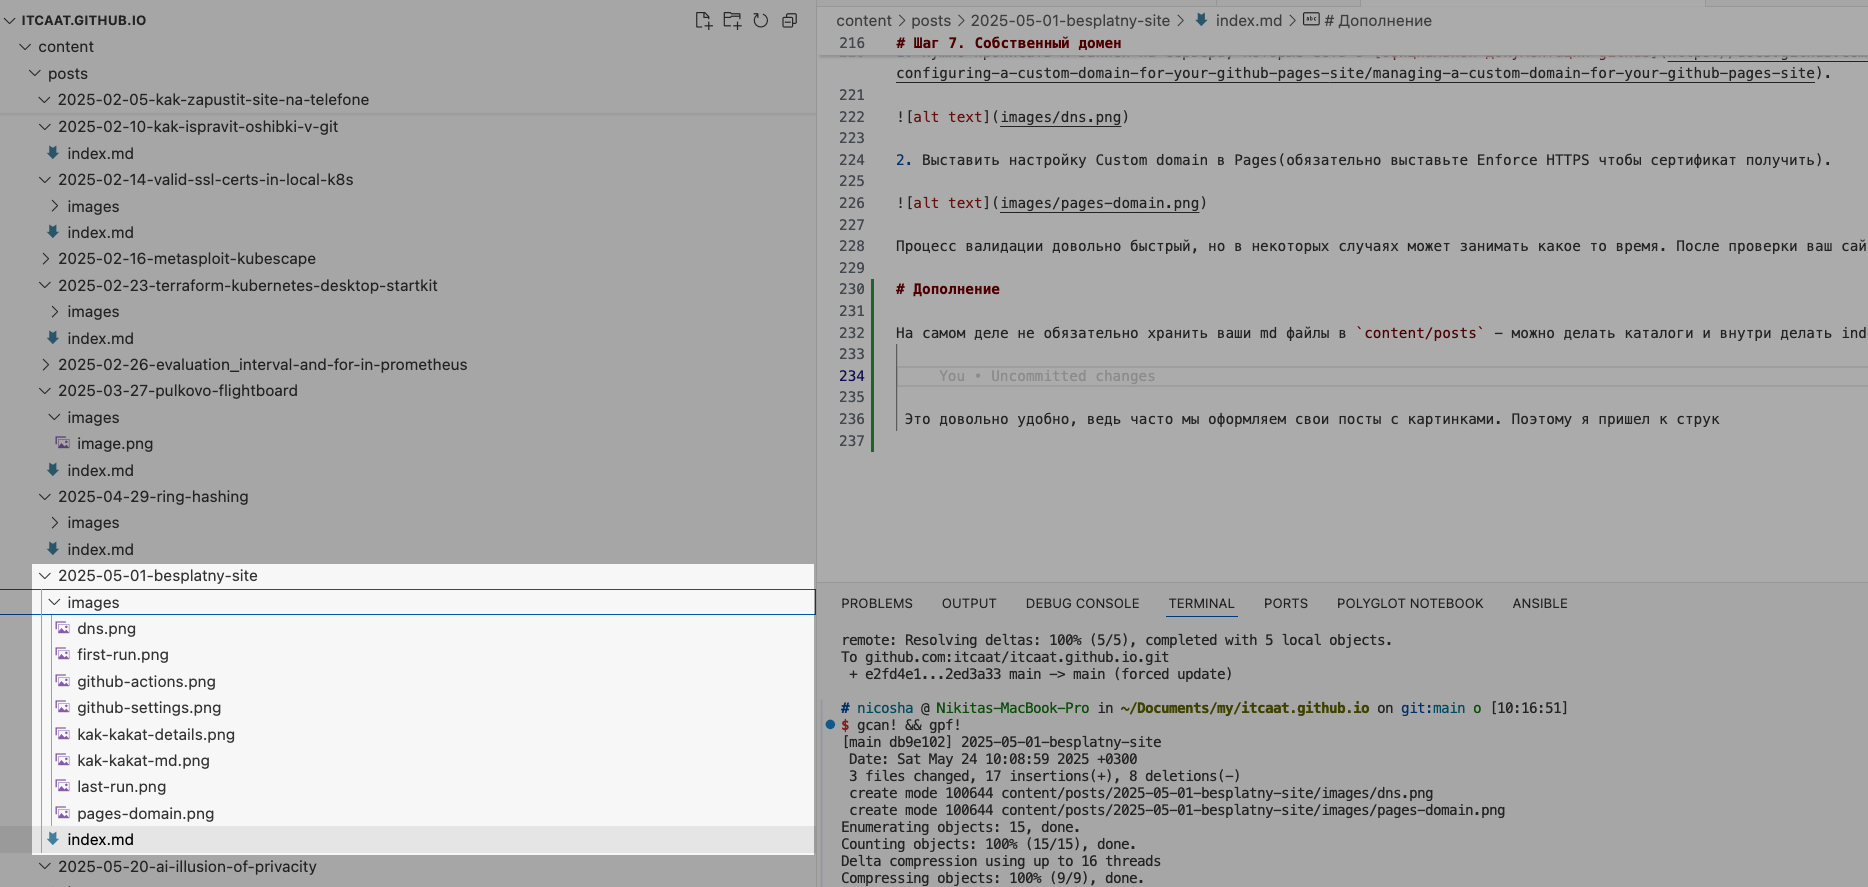
Task: Click markdown icon of index.md in besplatny-site
Action: tap(53, 839)
